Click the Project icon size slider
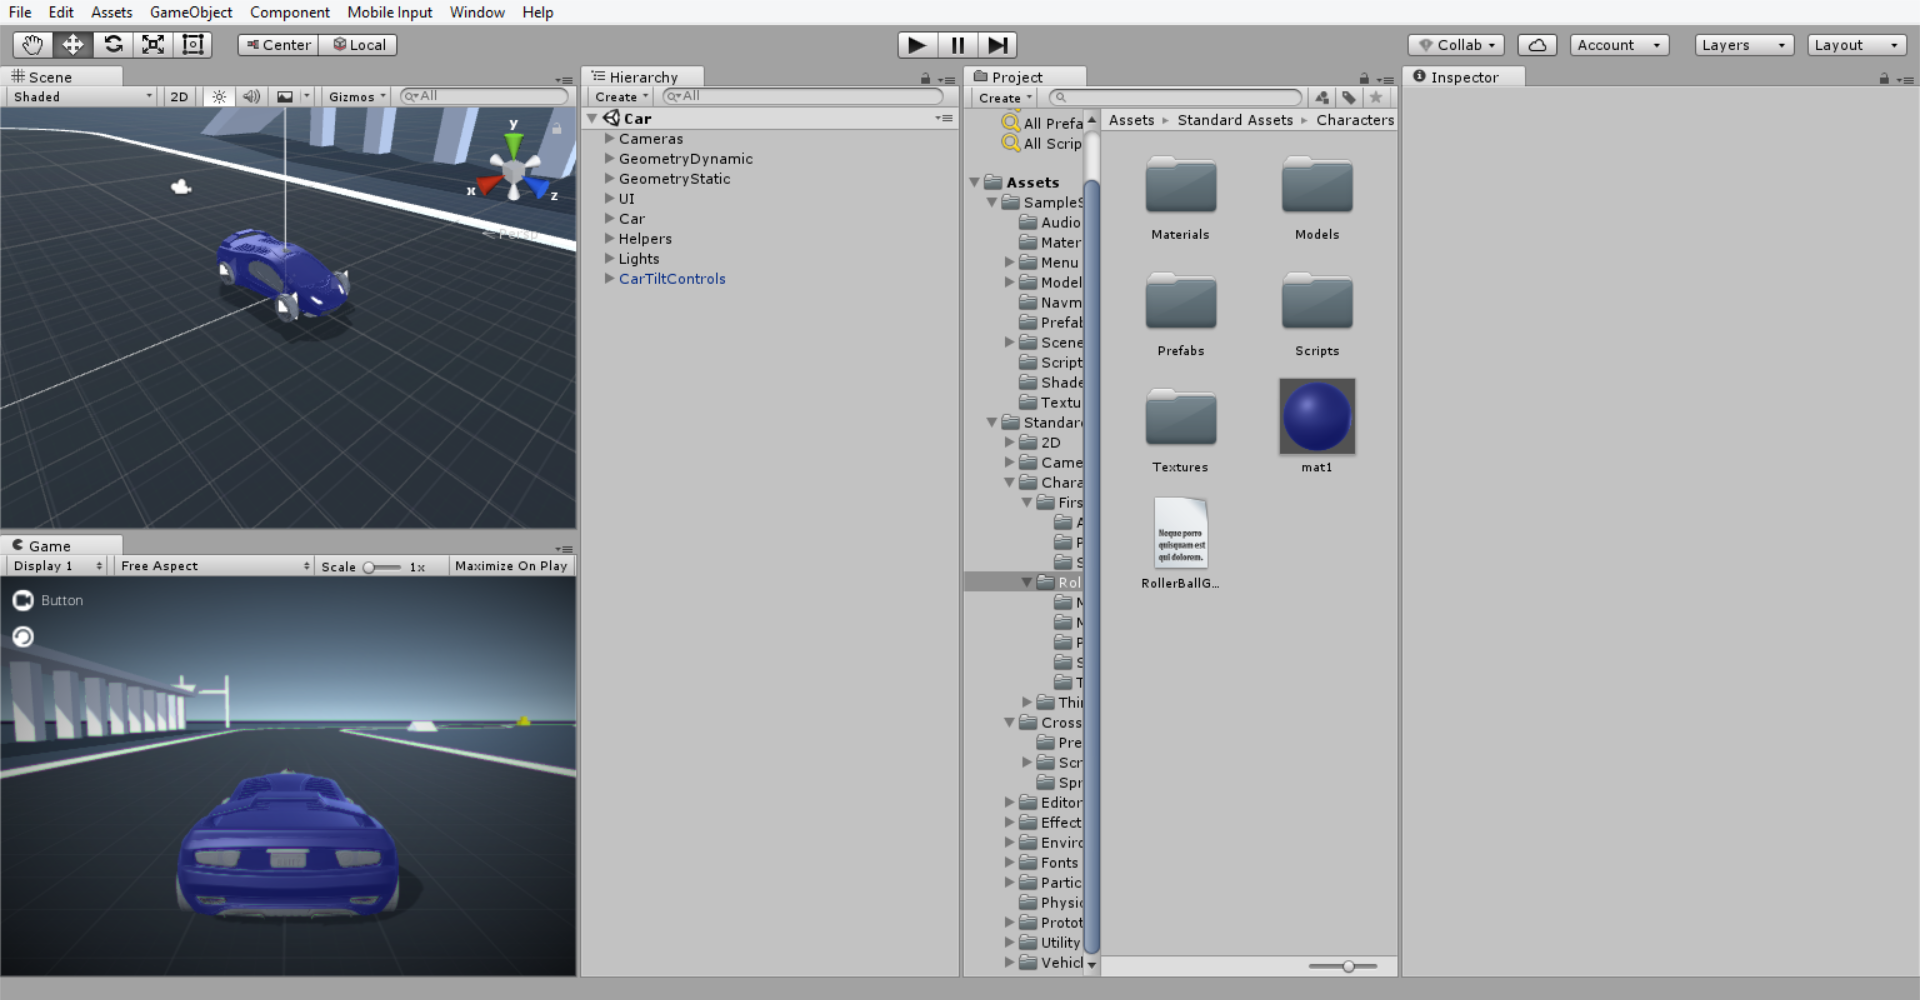 click(x=1348, y=966)
